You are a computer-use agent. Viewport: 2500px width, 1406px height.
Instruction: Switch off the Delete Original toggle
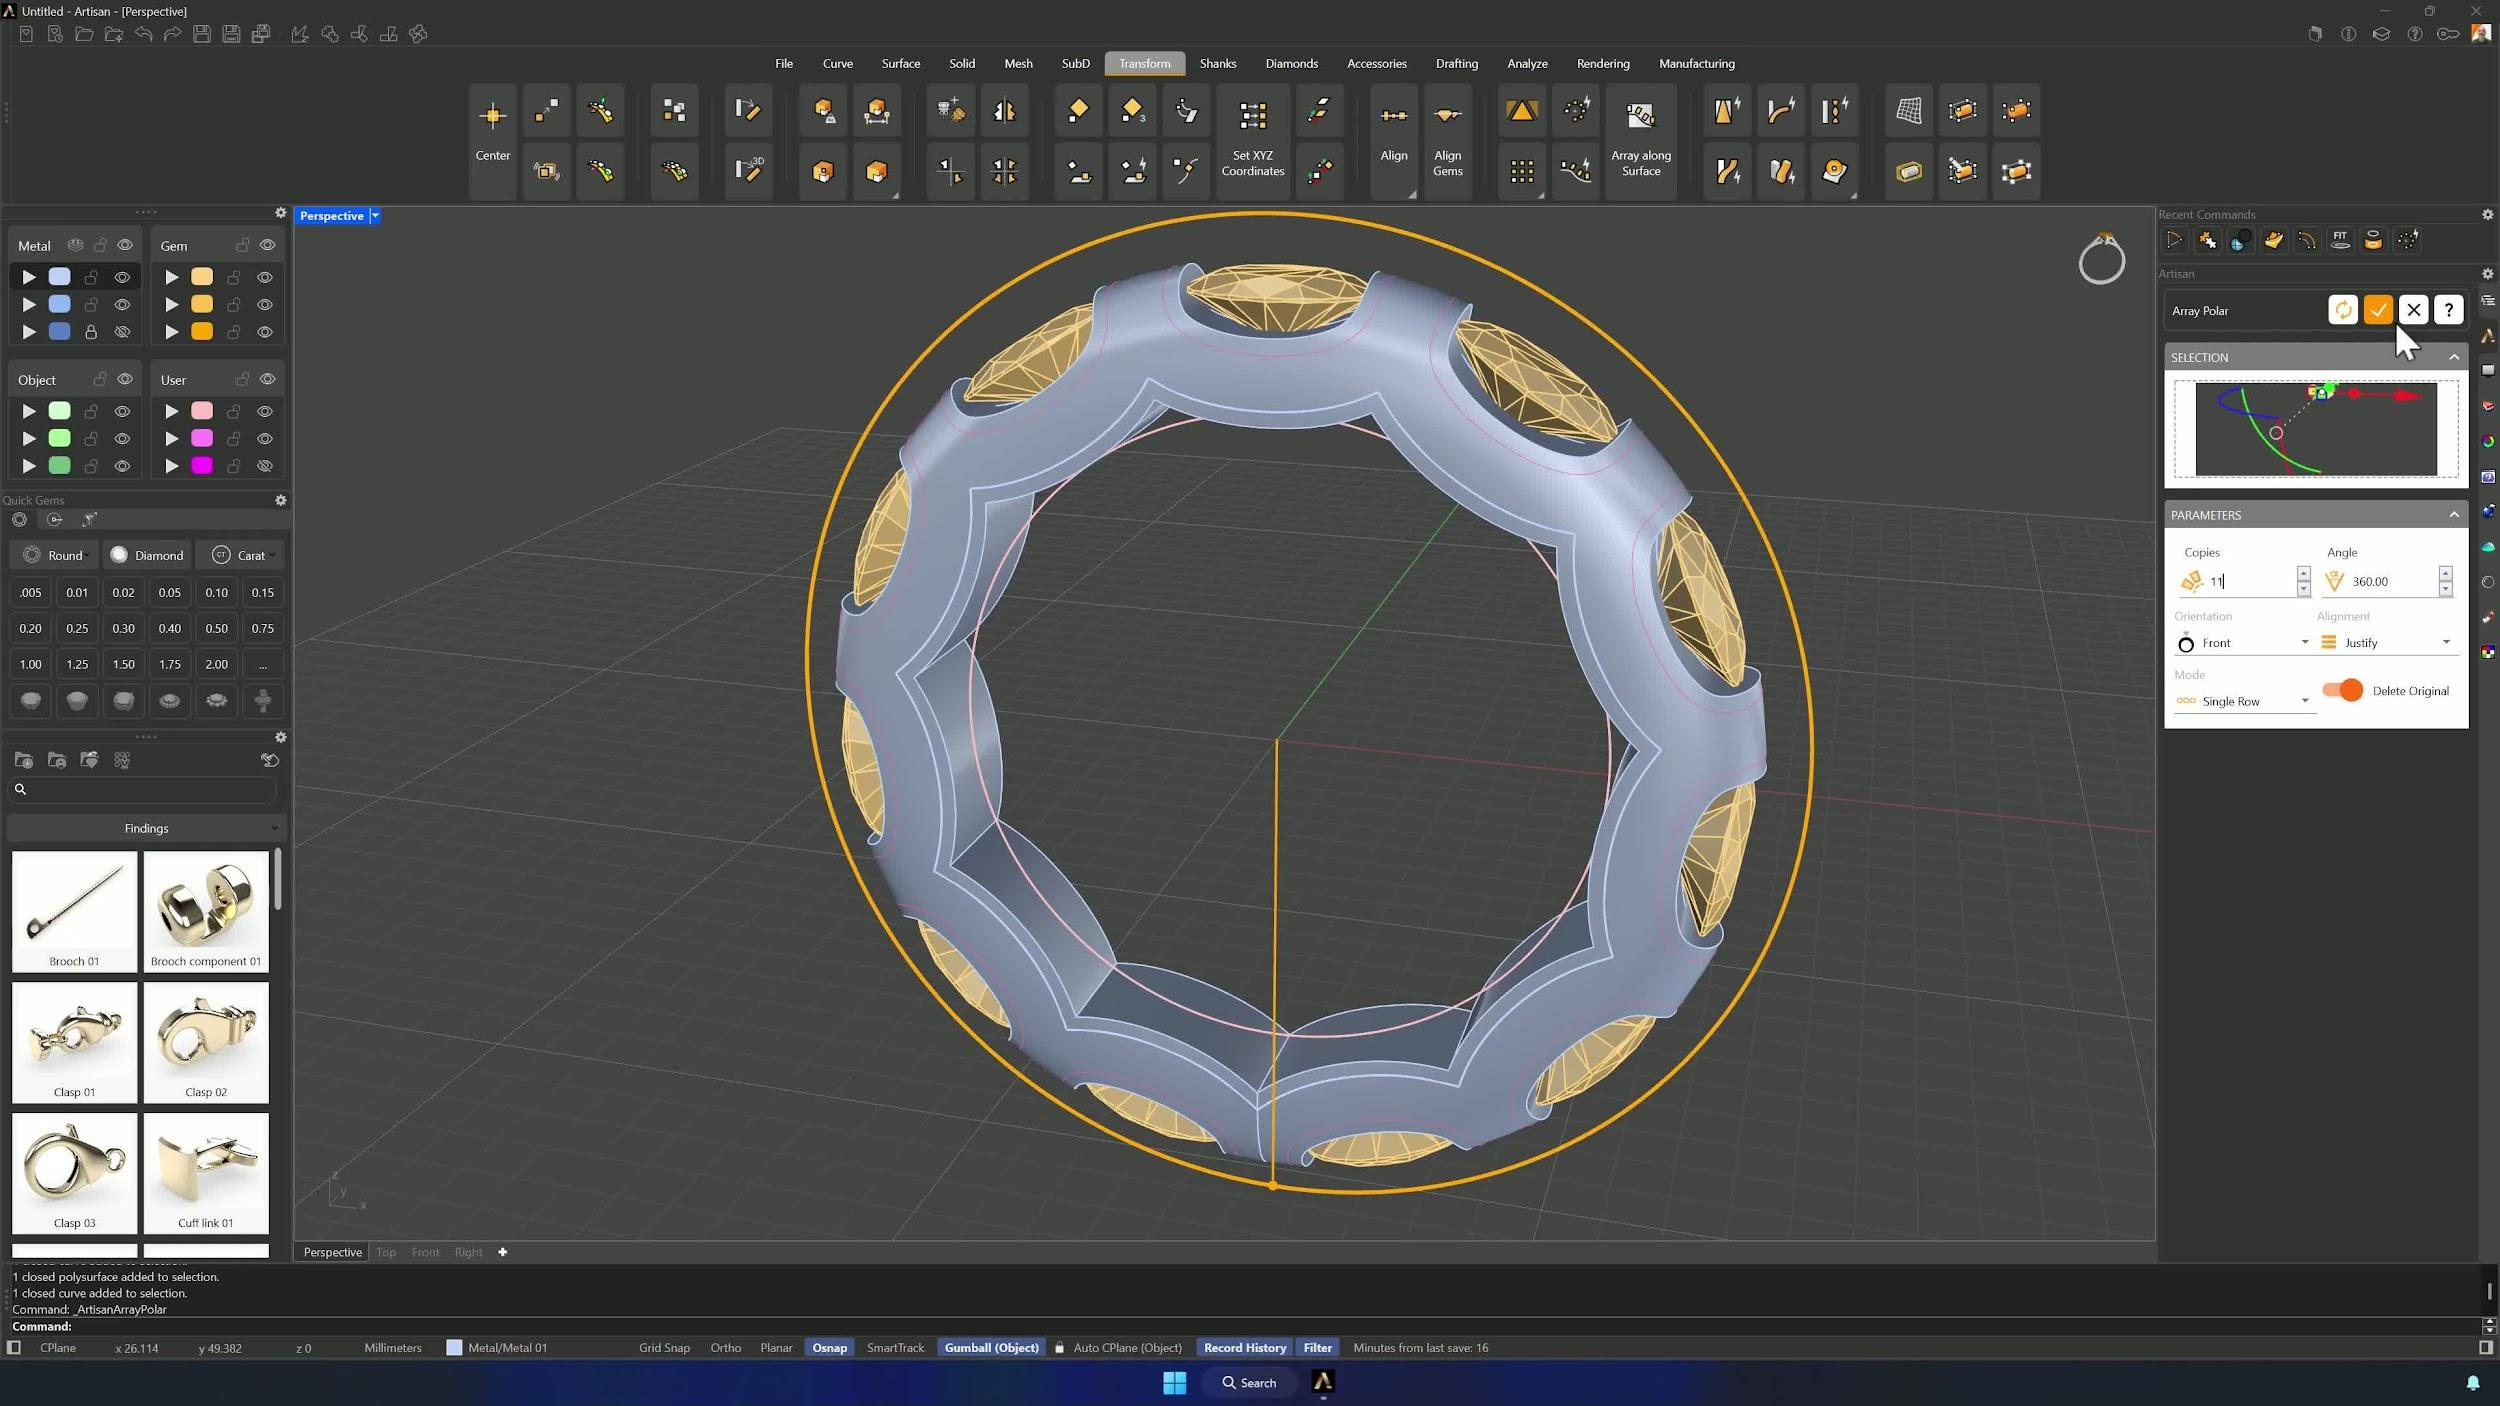tap(2342, 690)
